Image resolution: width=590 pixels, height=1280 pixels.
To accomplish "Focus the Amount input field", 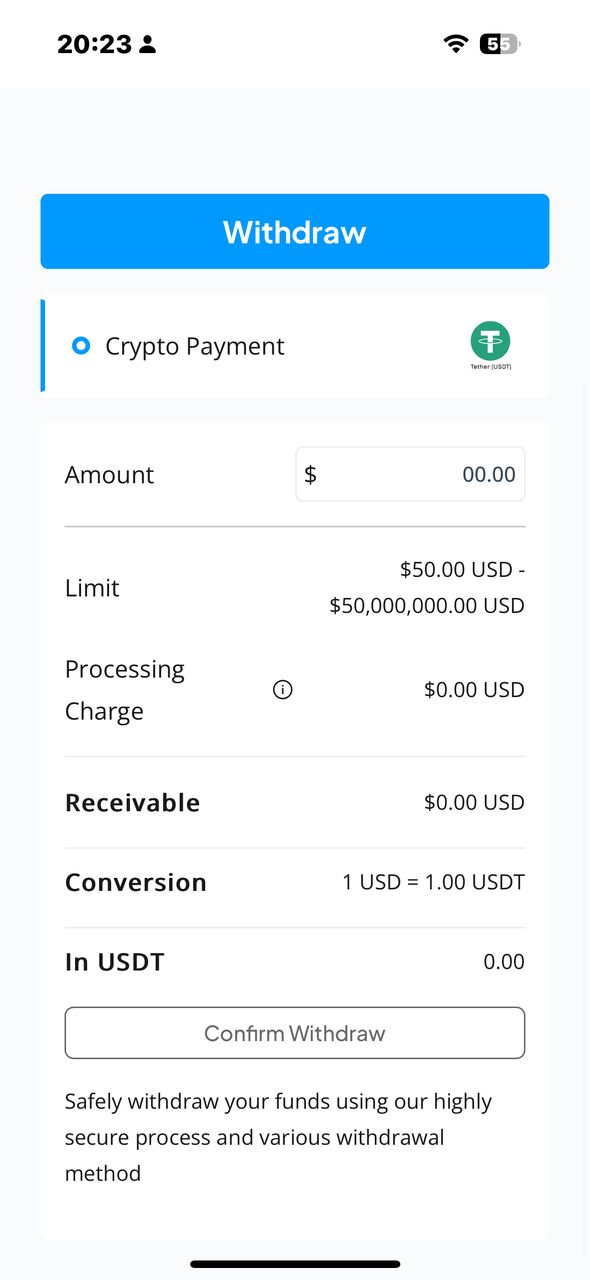I will 410,474.
